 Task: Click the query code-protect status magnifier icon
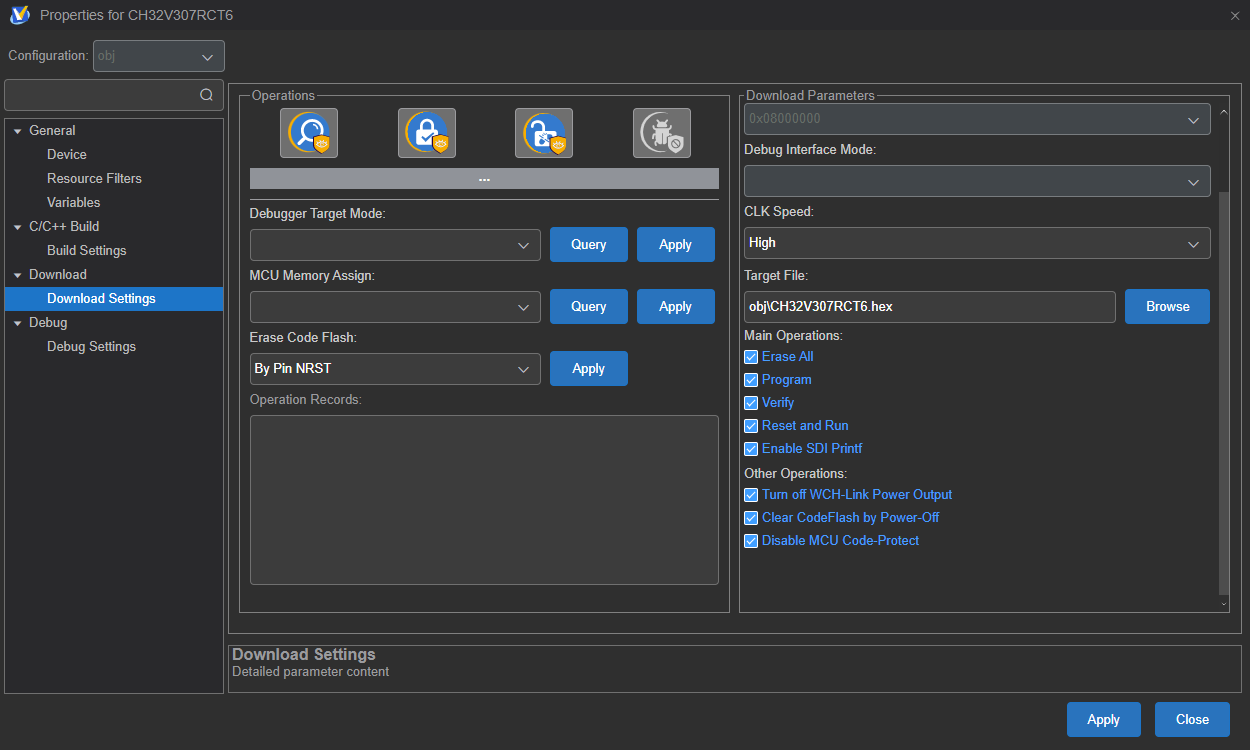click(x=309, y=133)
